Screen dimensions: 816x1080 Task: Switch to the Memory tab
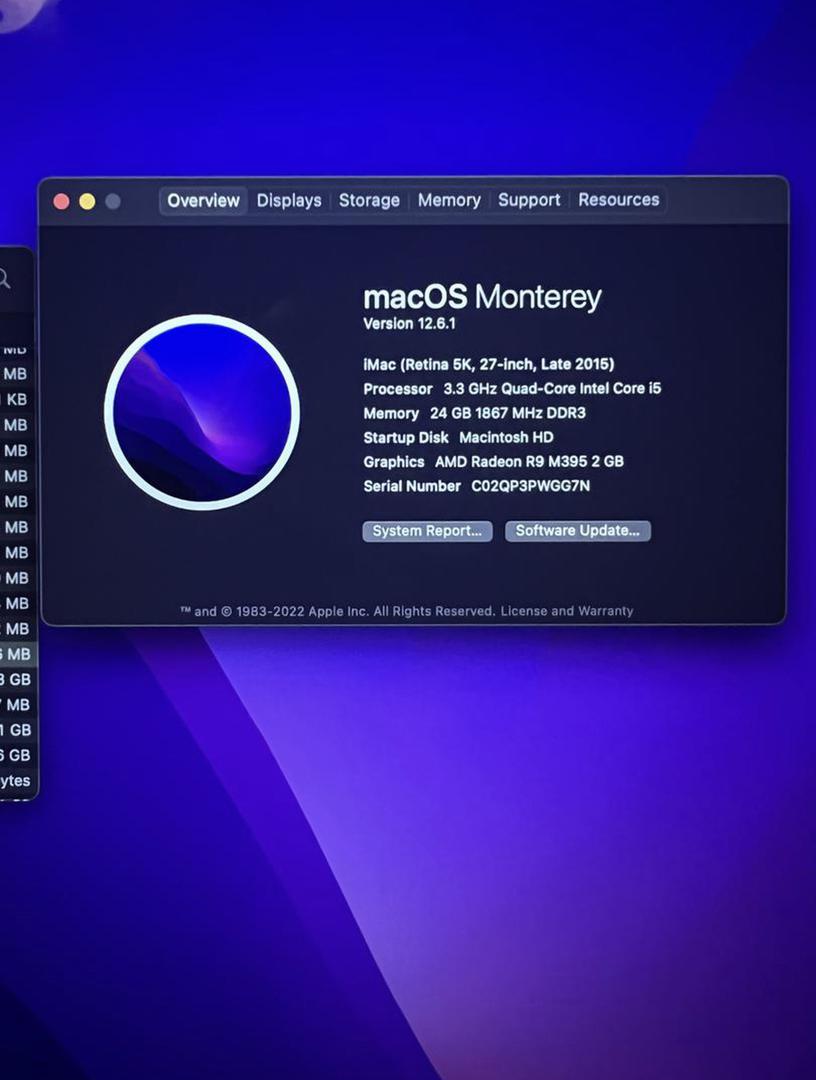[x=449, y=200]
